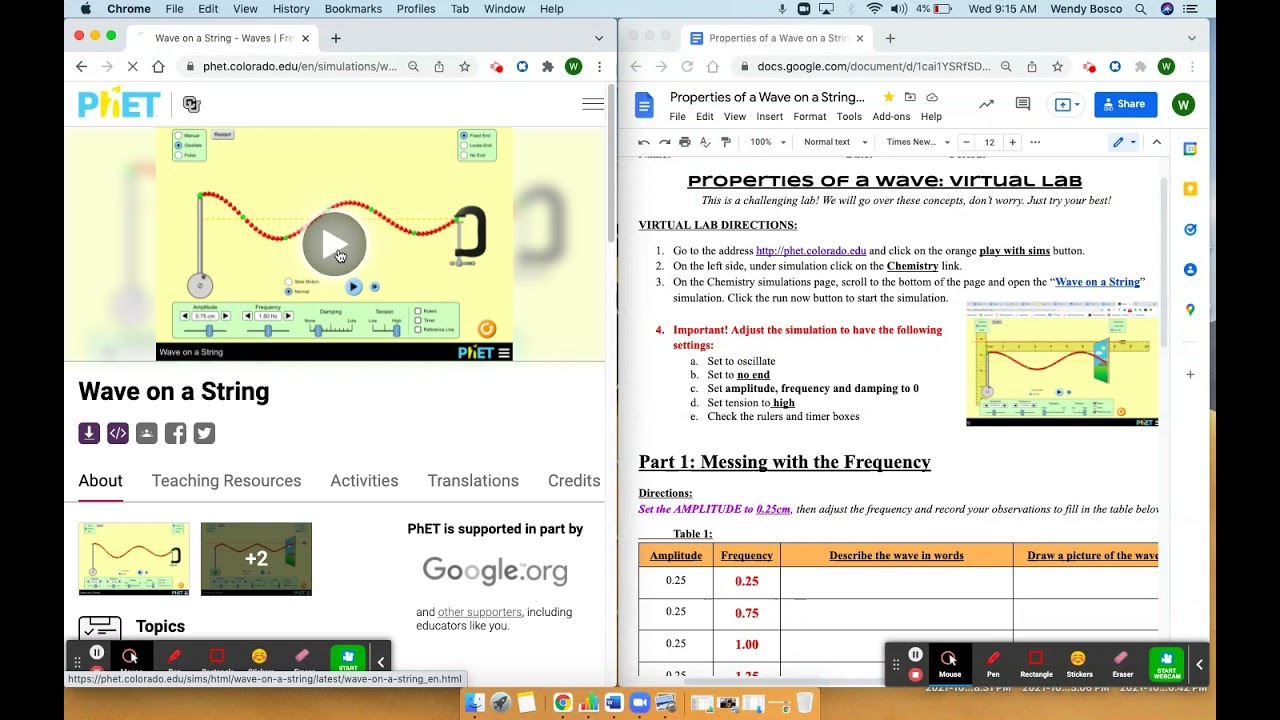Decrease font size in Docs toolbar
The width and height of the screenshot is (1280, 720).
(966, 142)
